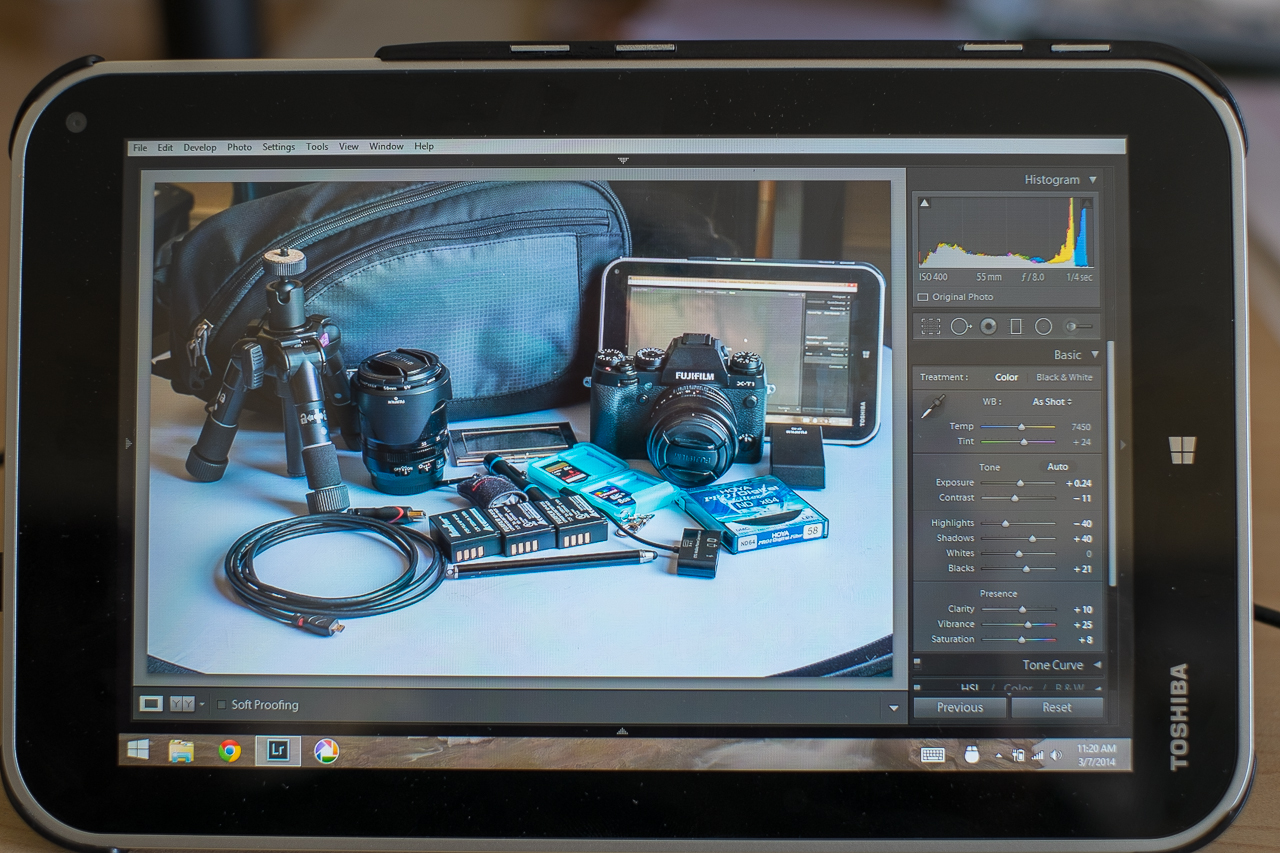Collapse the Histogram panel

pos(1093,180)
